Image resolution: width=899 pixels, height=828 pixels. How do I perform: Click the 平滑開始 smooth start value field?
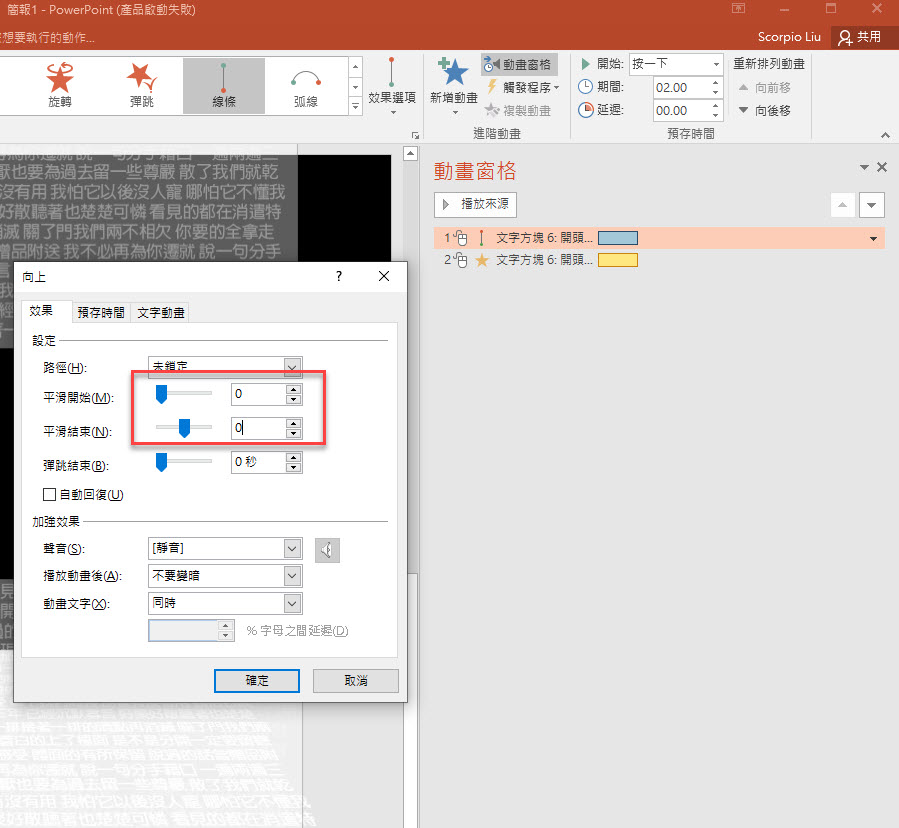pyautogui.click(x=257, y=394)
